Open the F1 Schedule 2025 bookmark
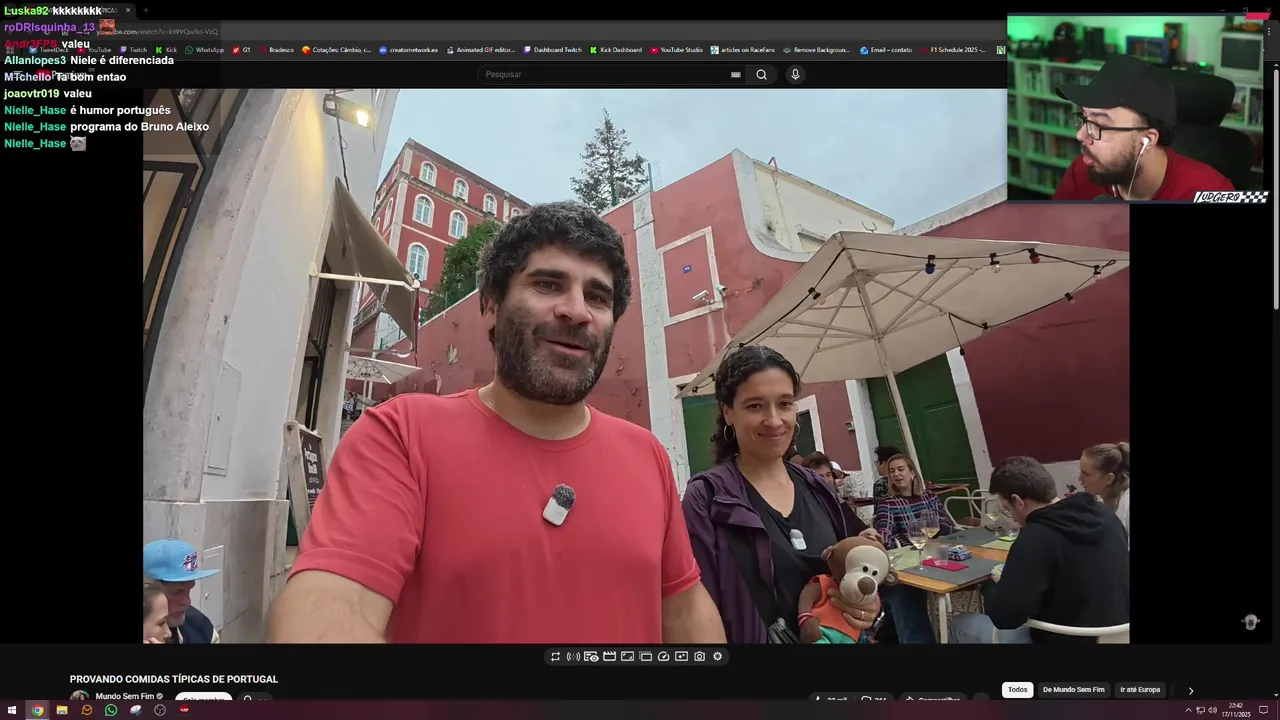The width and height of the screenshot is (1280, 720). (953, 50)
